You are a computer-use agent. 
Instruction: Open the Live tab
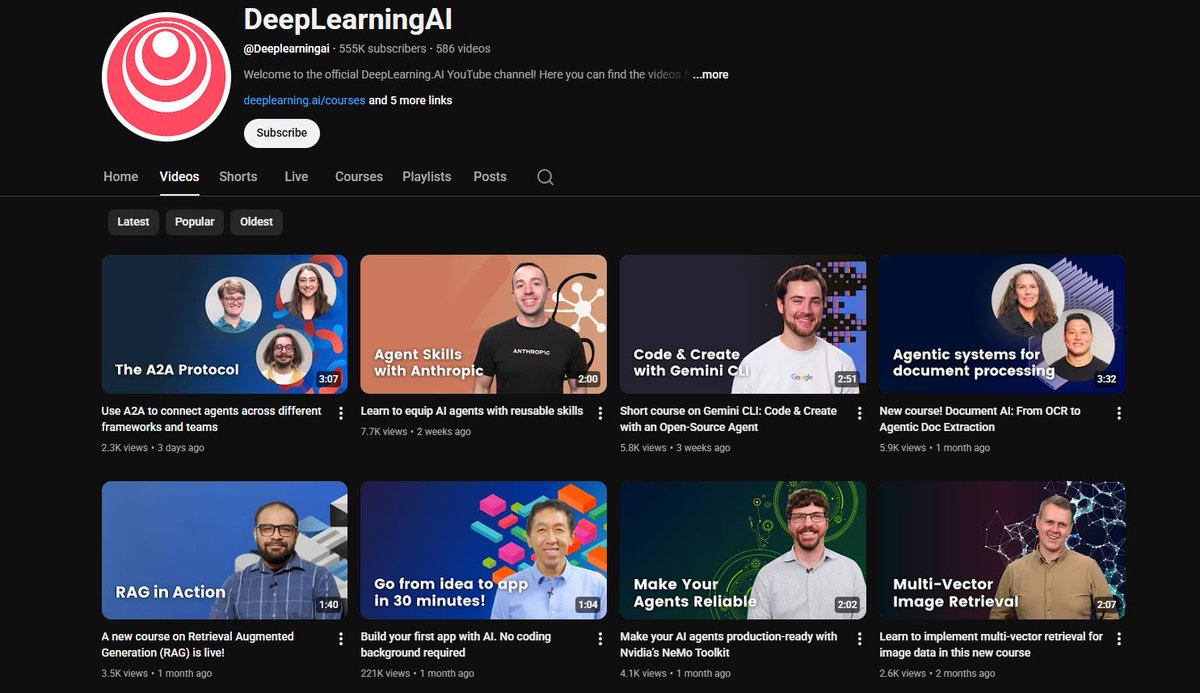296,177
